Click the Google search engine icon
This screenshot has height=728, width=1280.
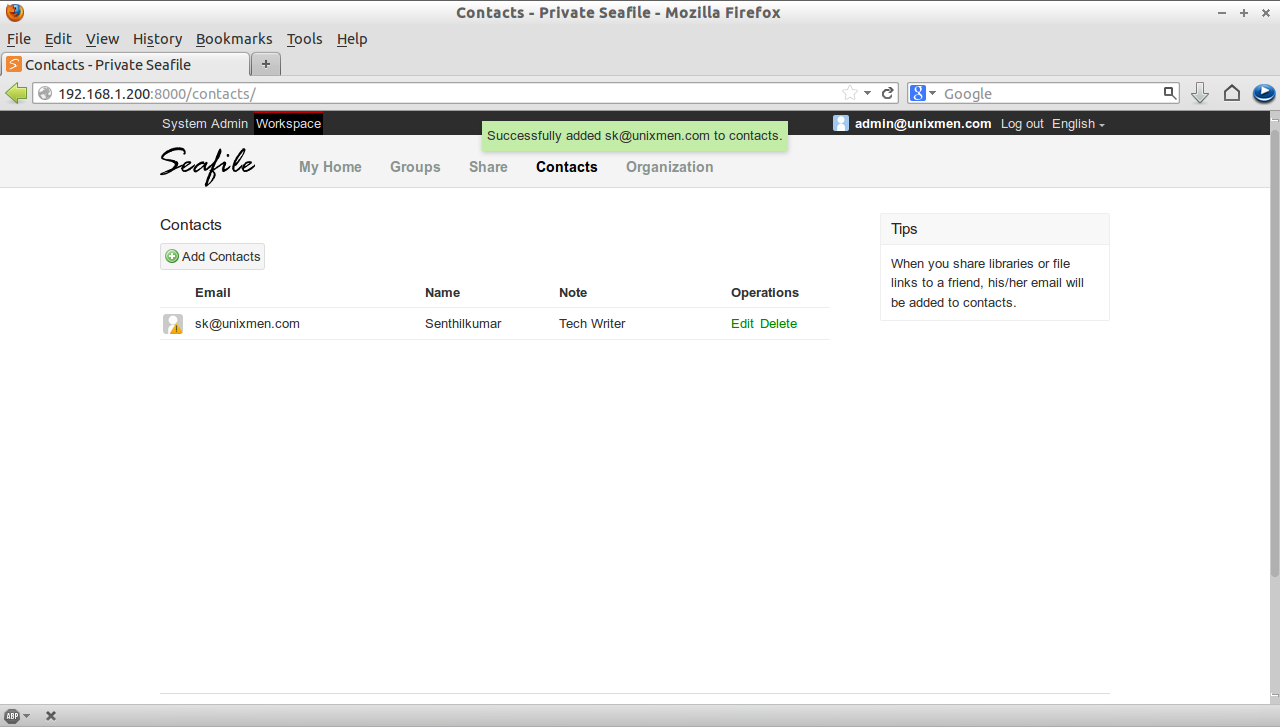917,93
